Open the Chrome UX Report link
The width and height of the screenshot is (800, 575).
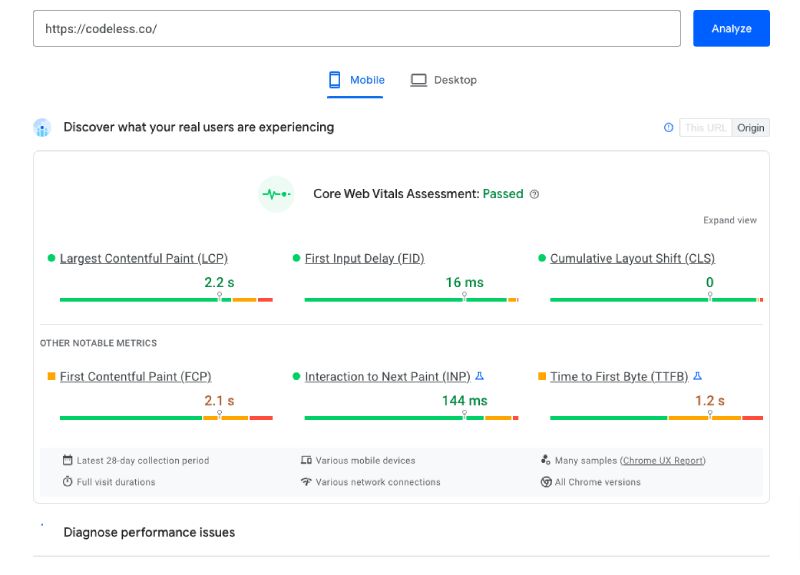coord(662,461)
